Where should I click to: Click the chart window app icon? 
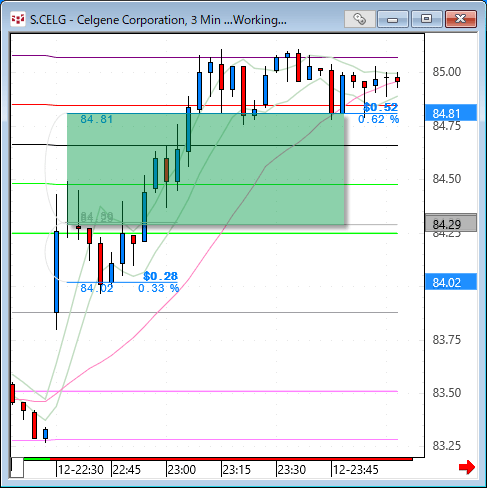[x=18, y=20]
